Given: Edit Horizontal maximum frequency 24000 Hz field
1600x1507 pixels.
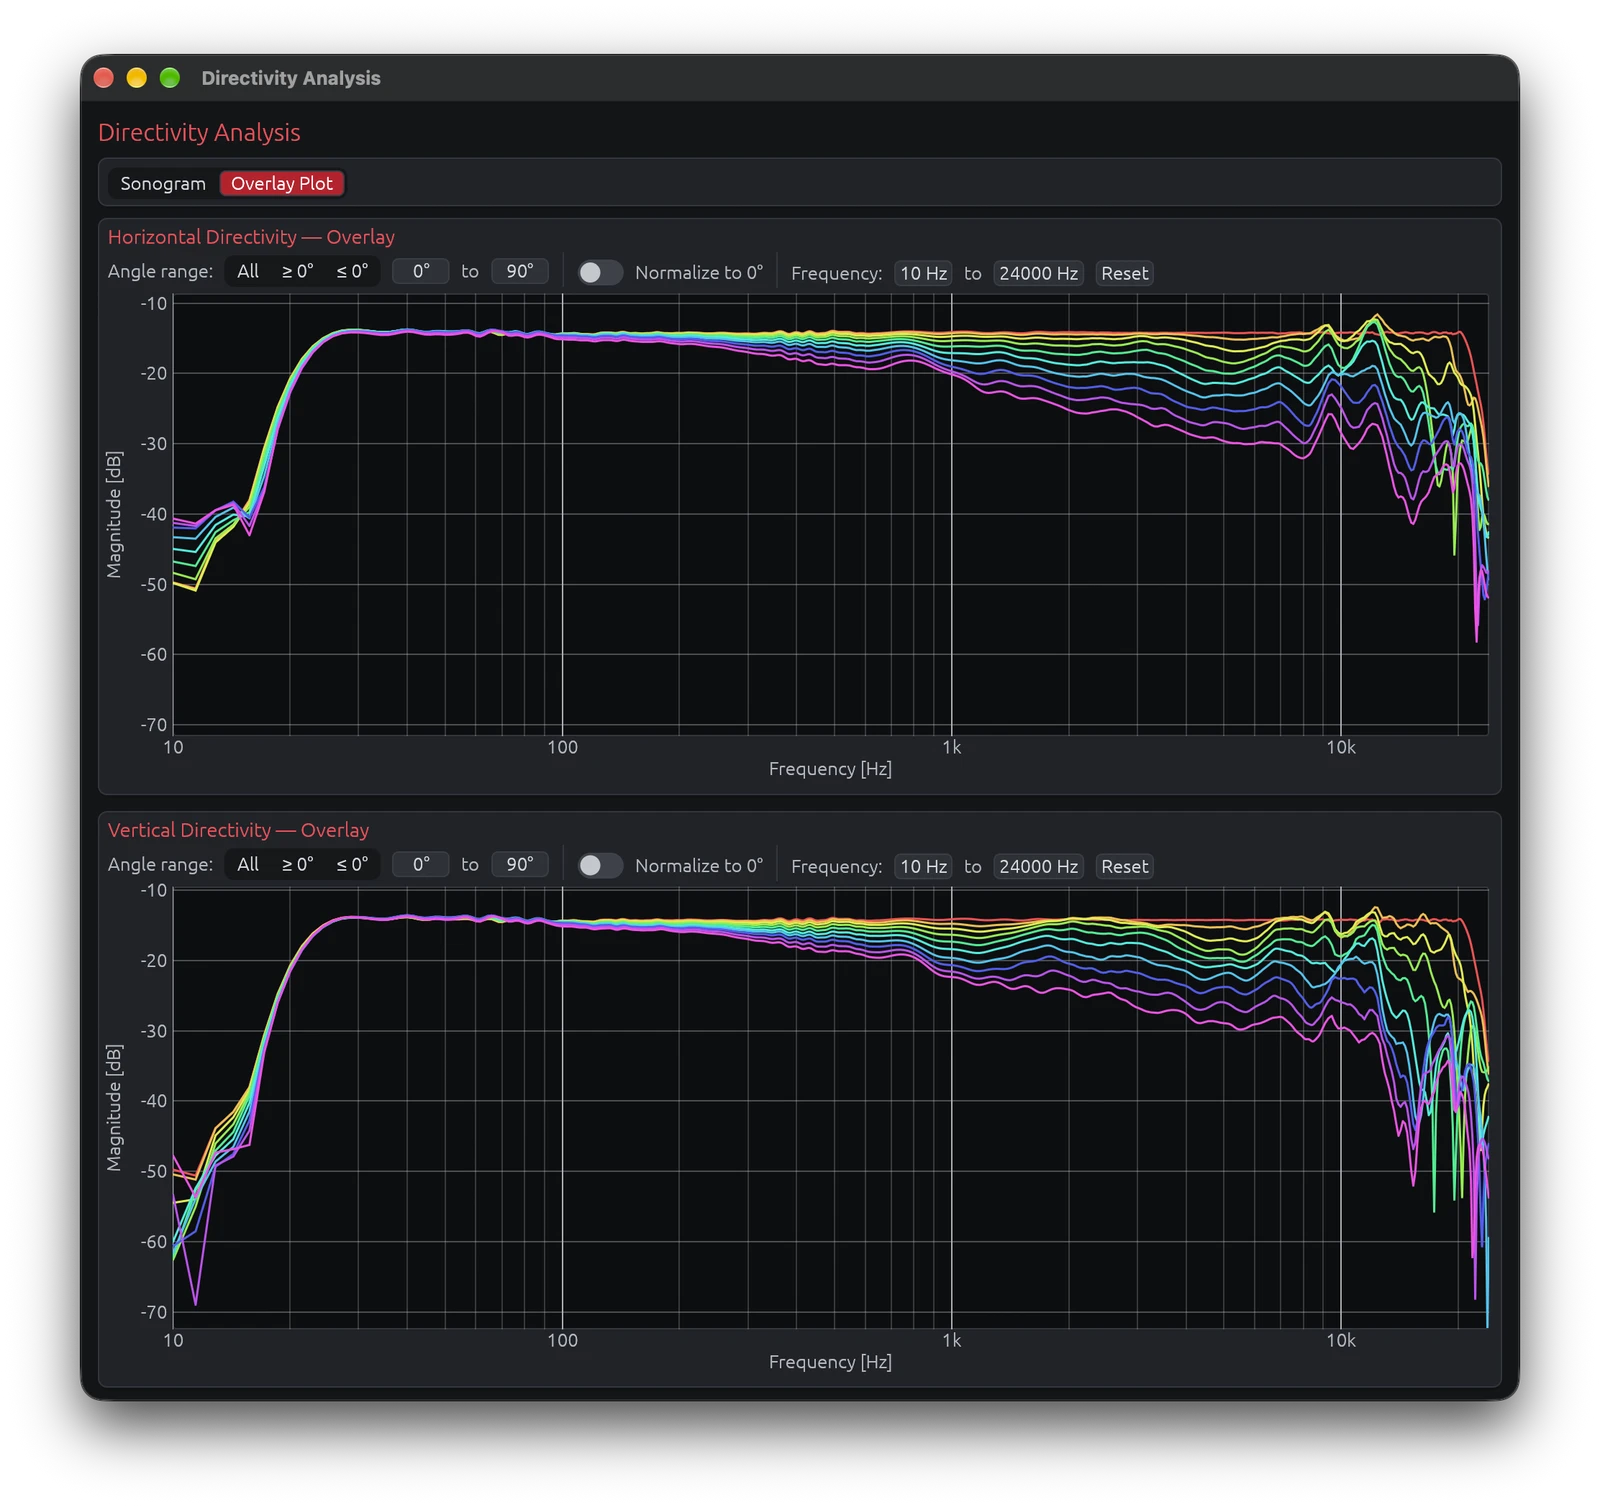Looking at the screenshot, I should (x=1038, y=273).
